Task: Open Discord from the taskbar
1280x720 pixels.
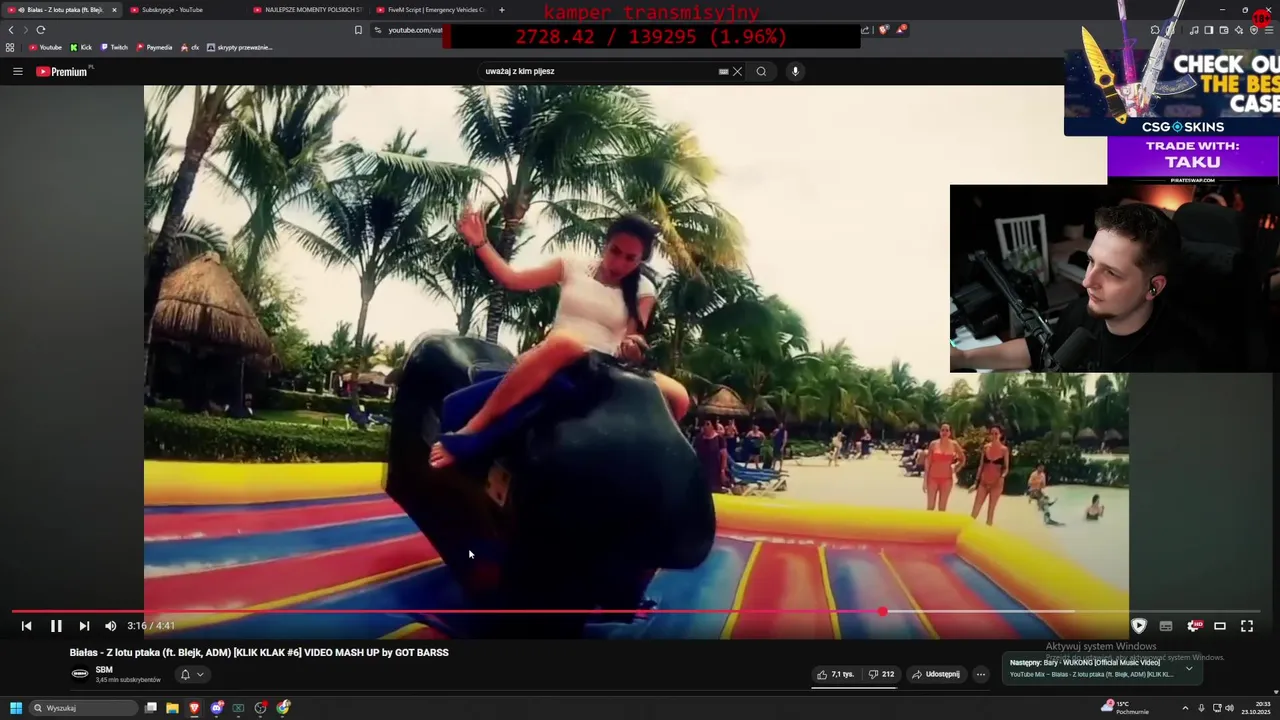Action: point(216,708)
